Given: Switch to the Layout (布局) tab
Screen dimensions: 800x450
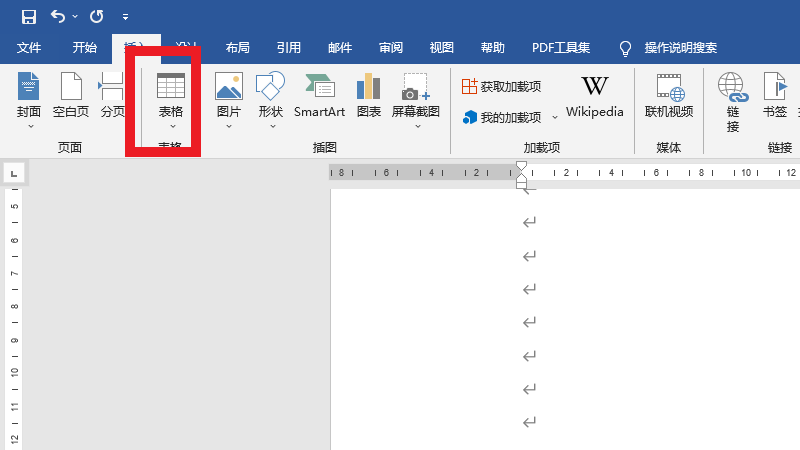Looking at the screenshot, I should [237, 48].
